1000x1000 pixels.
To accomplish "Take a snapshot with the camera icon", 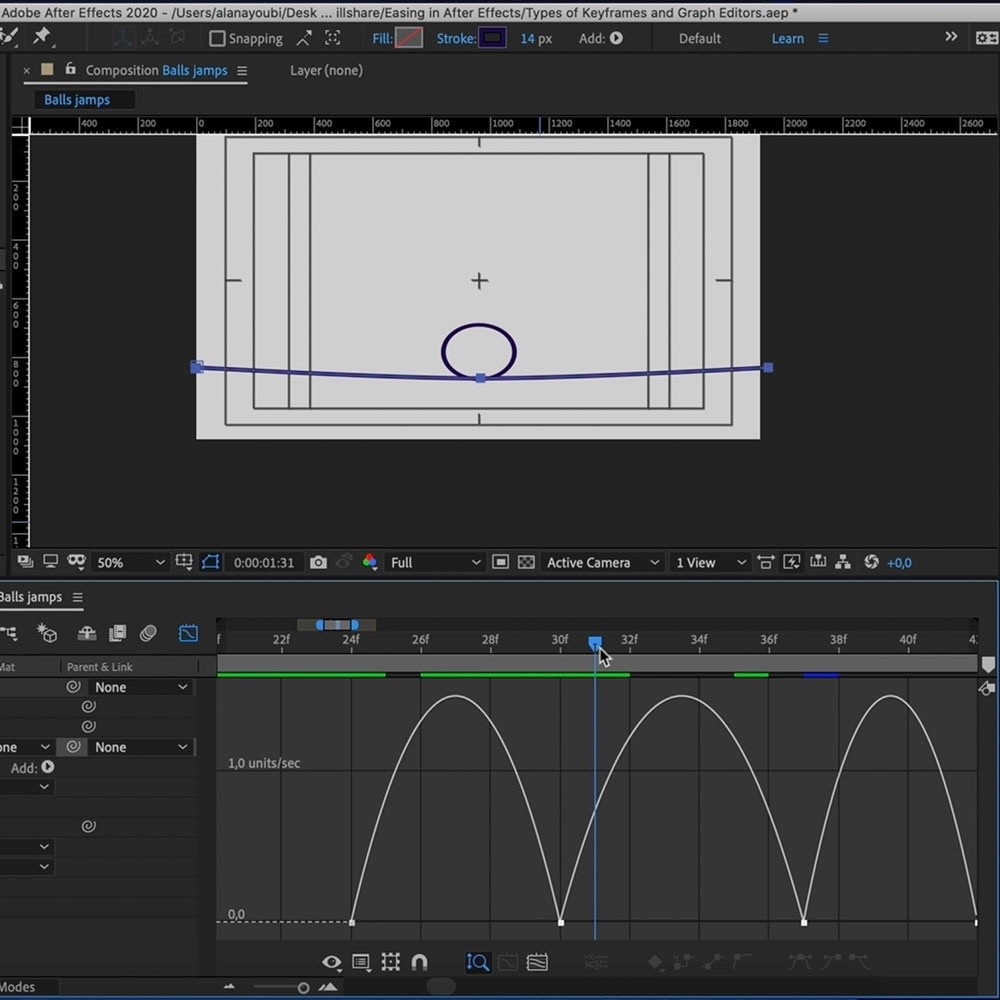I will point(318,563).
